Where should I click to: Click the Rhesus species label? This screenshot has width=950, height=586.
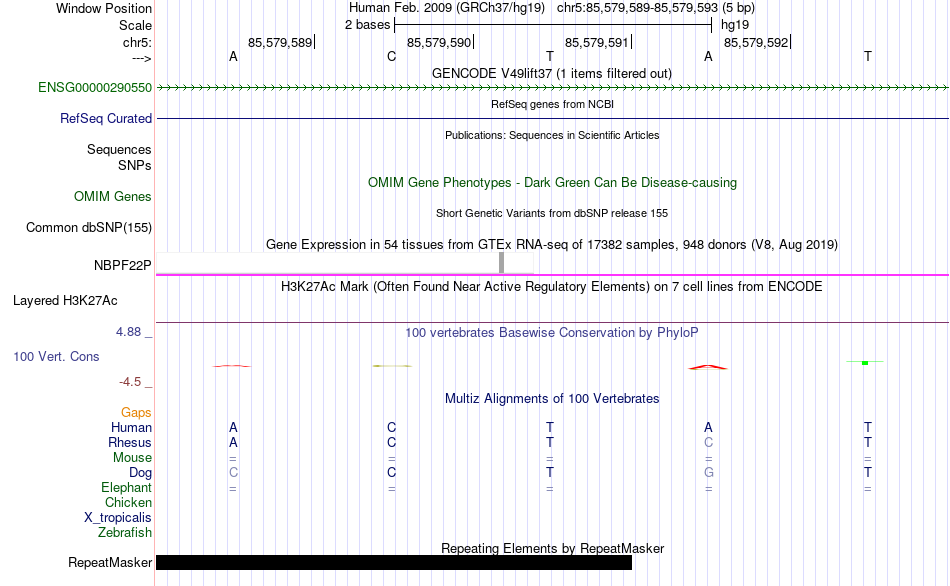130,442
